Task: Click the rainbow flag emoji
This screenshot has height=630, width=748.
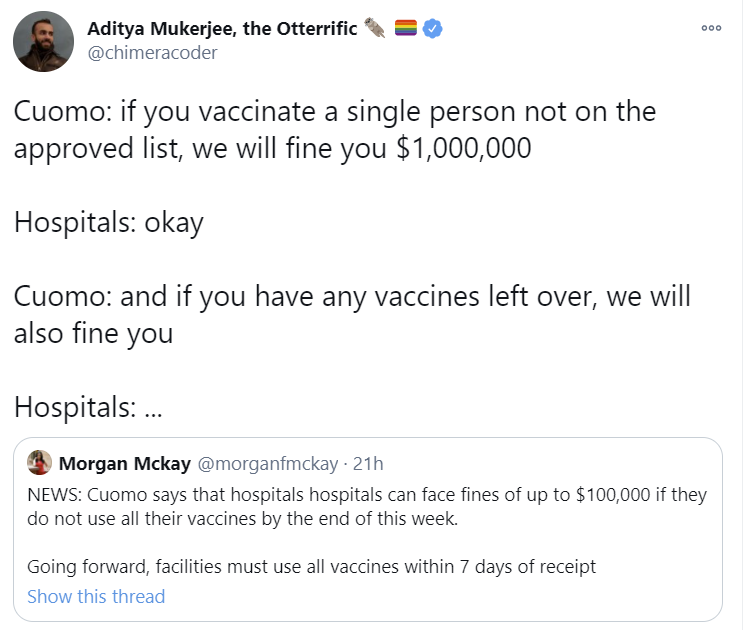Action: [406, 29]
